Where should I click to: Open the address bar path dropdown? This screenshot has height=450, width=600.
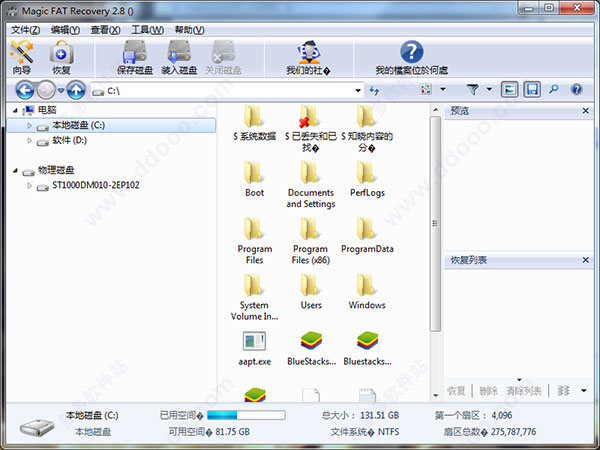click(358, 91)
